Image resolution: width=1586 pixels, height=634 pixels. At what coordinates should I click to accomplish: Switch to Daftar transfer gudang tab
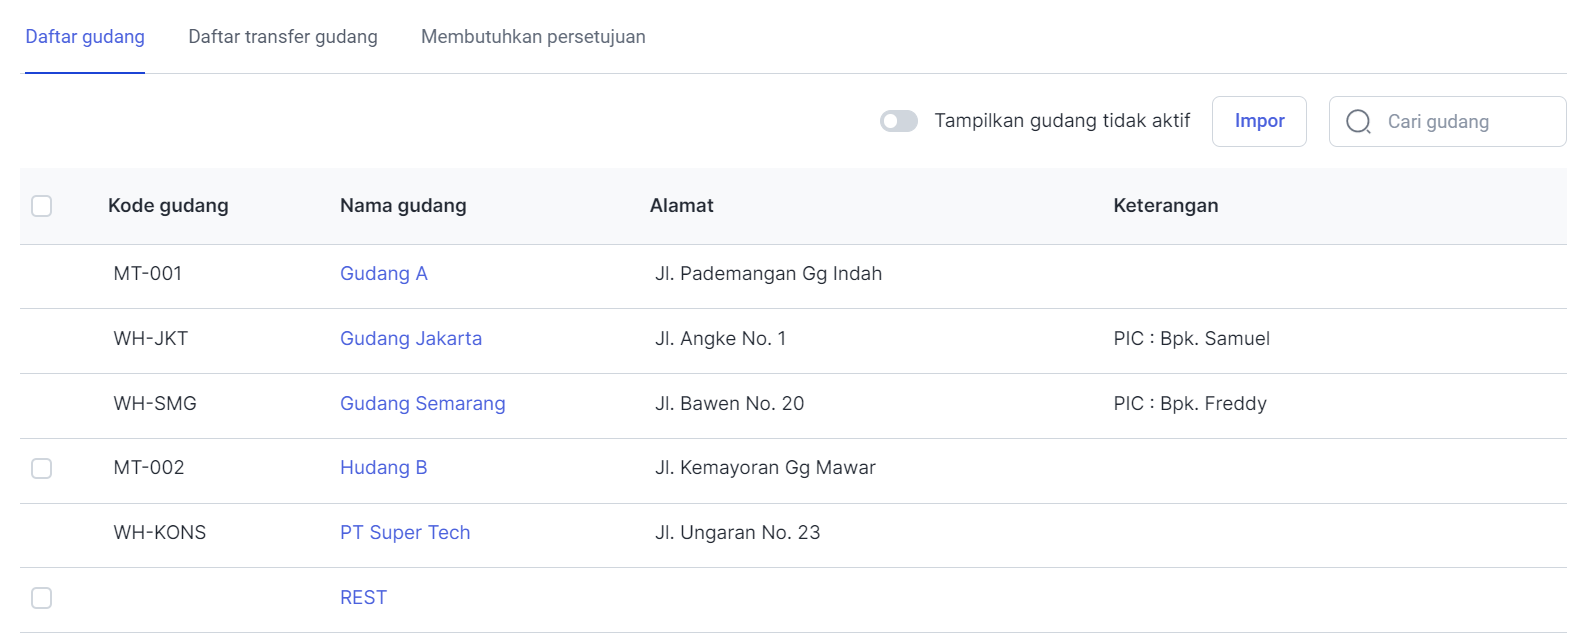pos(283,37)
